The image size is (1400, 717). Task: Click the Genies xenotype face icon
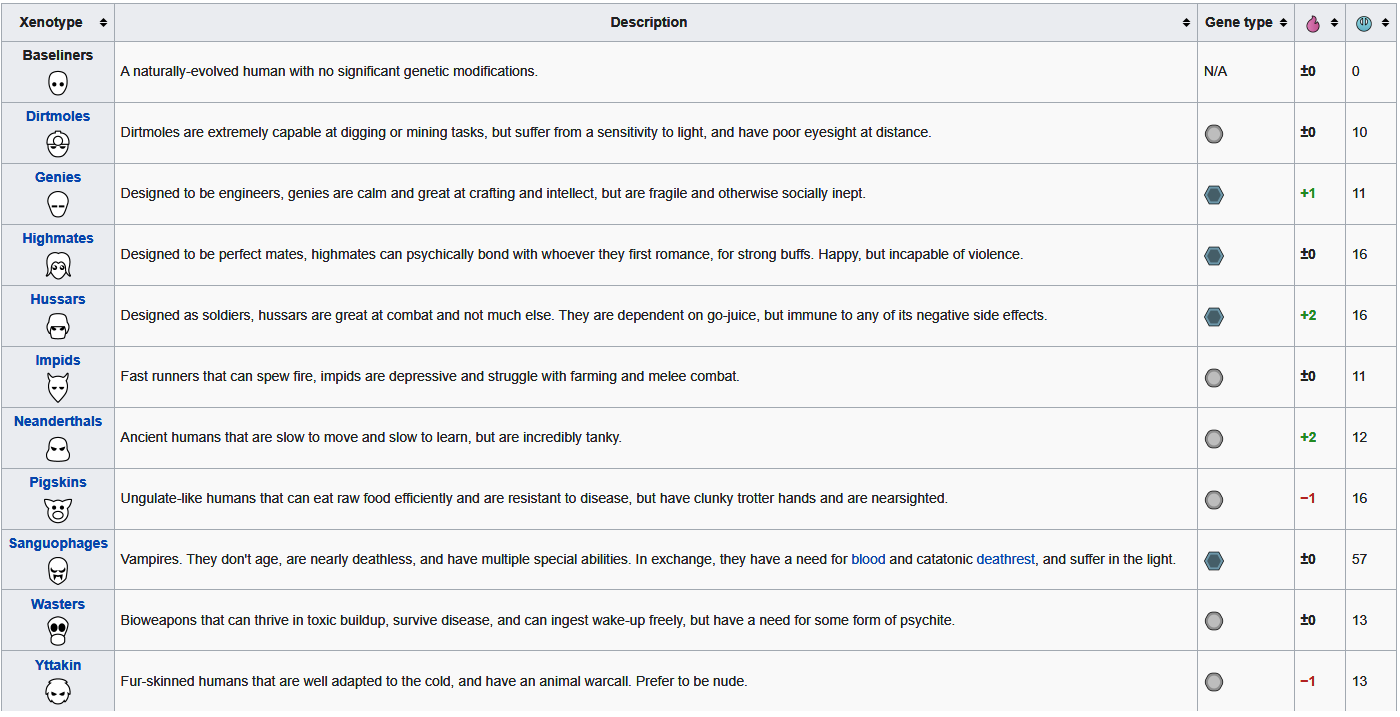tap(58, 205)
